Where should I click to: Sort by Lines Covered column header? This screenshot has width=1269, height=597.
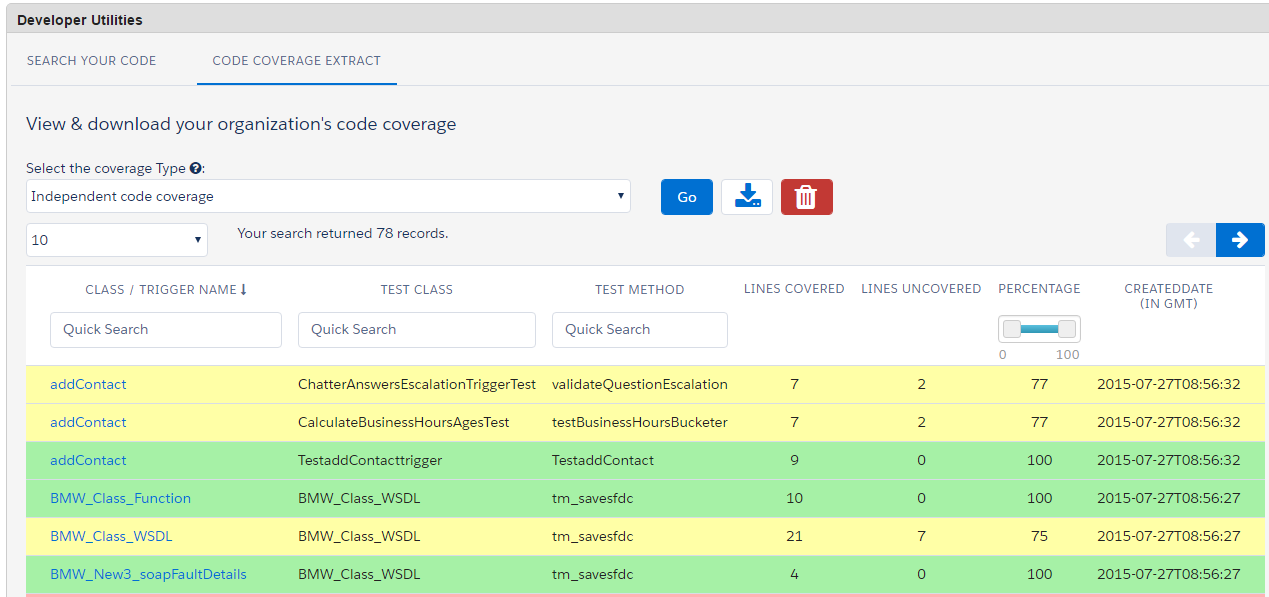[794, 288]
